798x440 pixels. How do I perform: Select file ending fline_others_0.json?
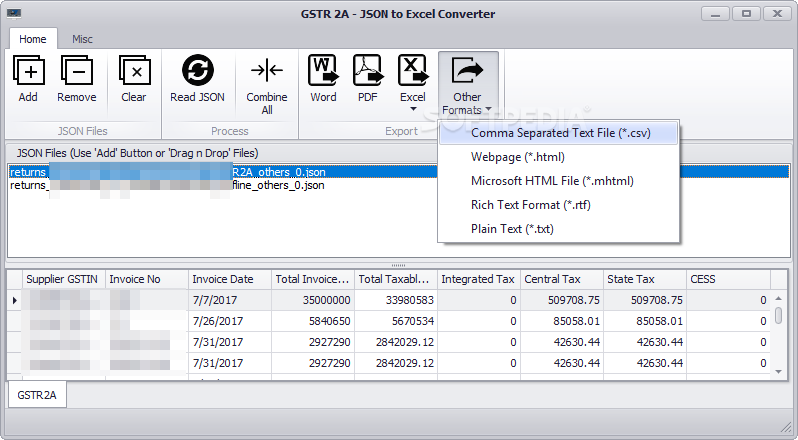[398, 185]
